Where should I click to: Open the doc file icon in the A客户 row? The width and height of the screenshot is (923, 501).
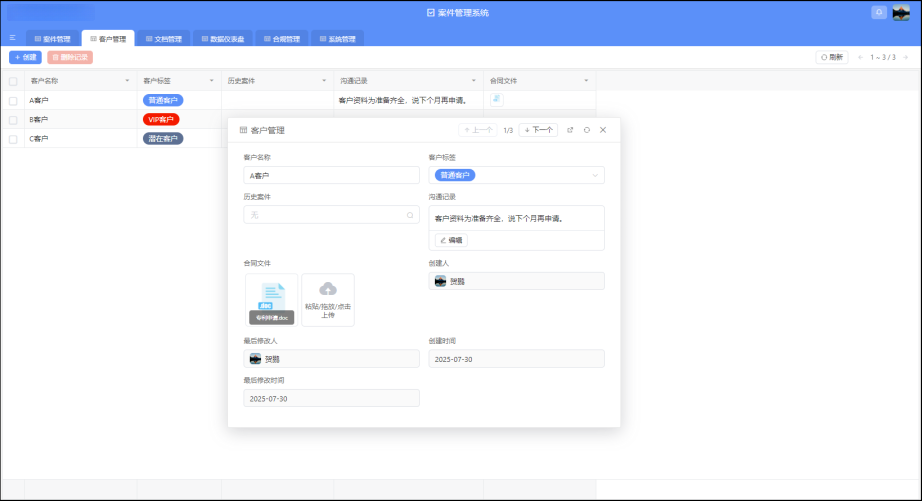click(497, 100)
